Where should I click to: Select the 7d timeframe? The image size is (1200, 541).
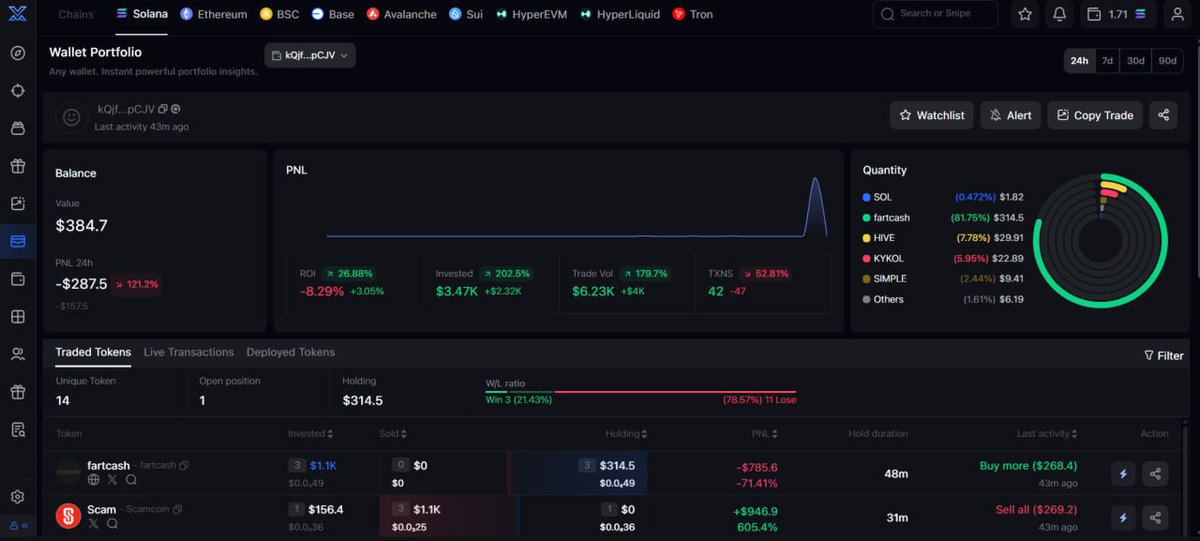pyautogui.click(x=1107, y=60)
